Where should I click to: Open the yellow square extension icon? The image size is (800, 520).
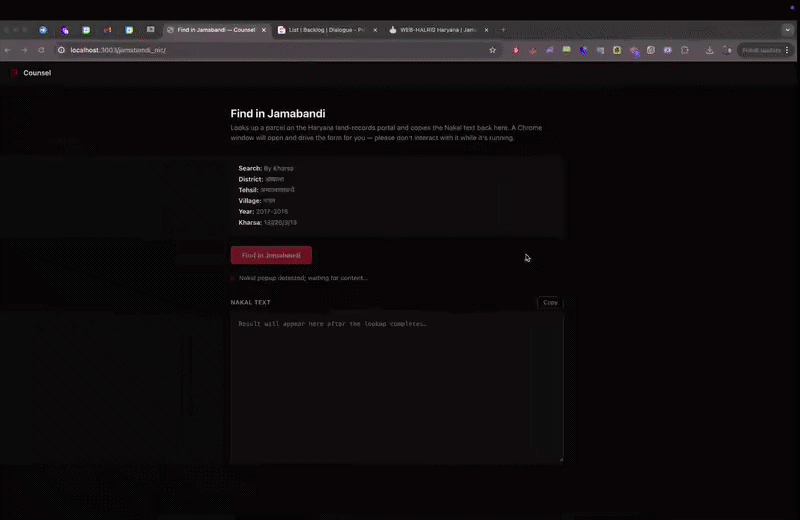click(x=617, y=50)
